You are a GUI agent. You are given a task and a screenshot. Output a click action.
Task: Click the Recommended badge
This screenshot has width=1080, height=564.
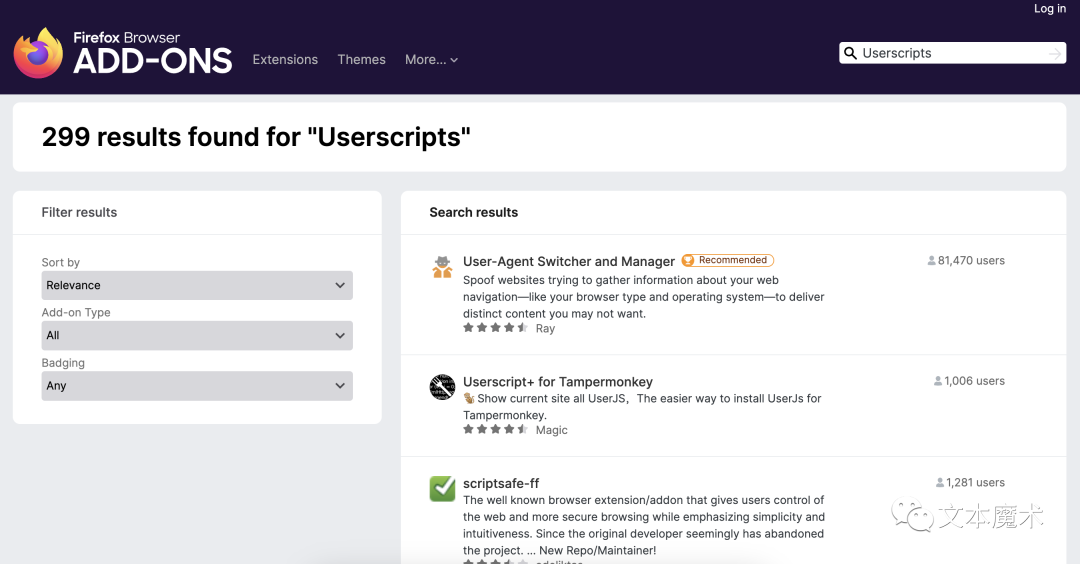click(727, 260)
